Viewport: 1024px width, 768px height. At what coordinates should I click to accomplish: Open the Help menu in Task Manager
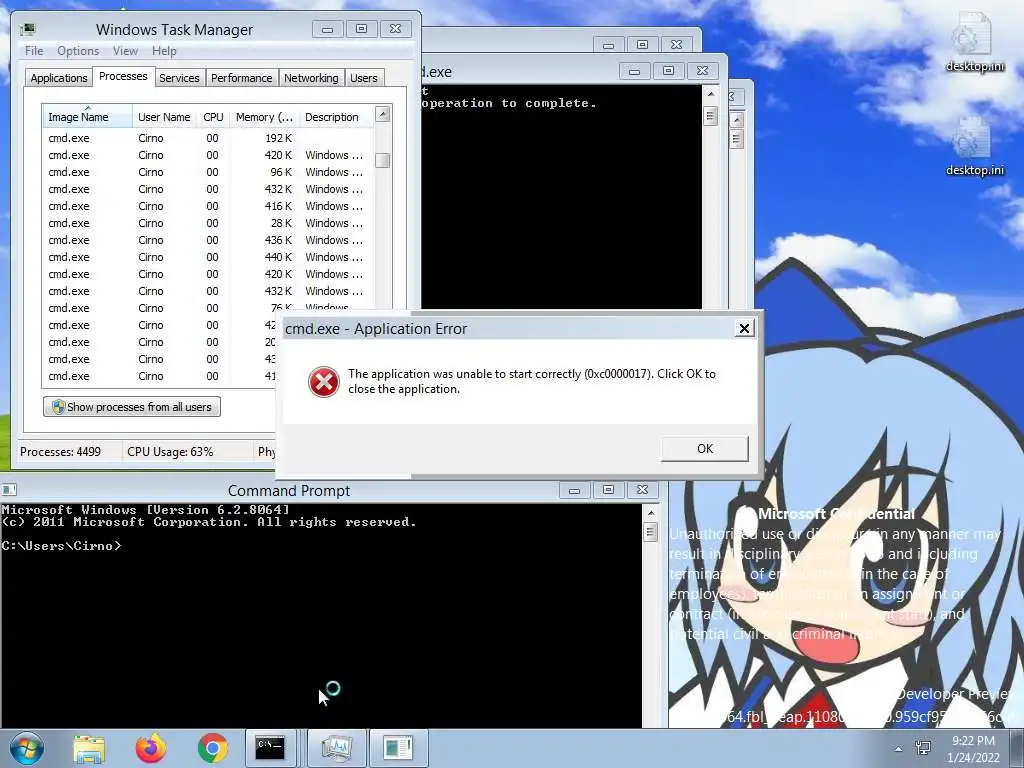pos(164,51)
